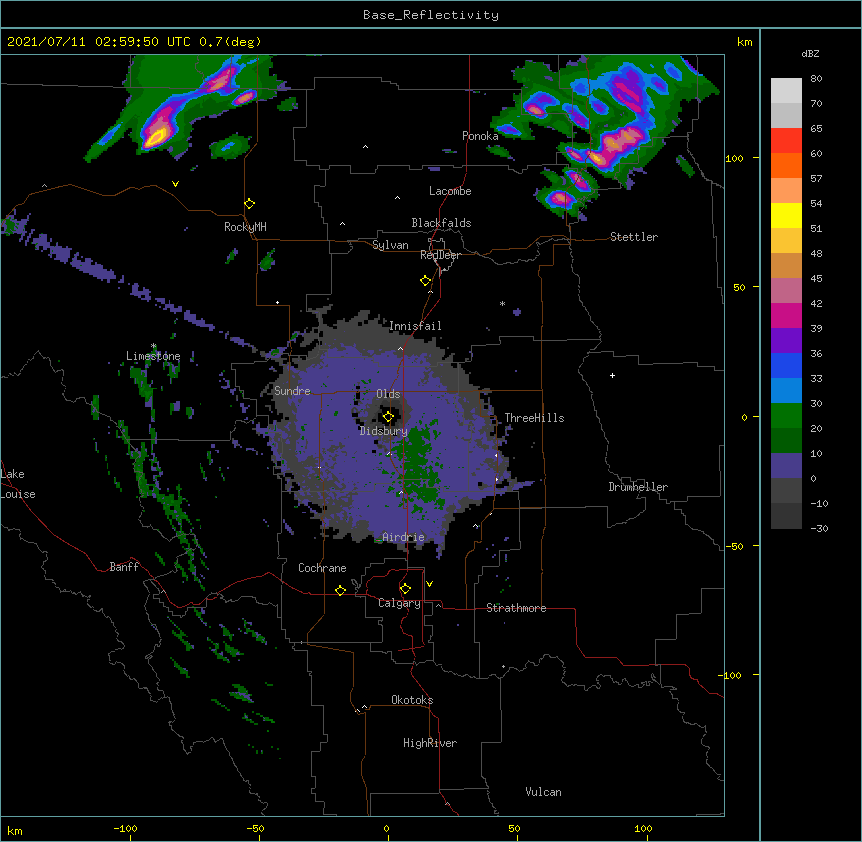Click the yellow marker south of RedDeer
The image size is (862, 842).
(x=425, y=281)
